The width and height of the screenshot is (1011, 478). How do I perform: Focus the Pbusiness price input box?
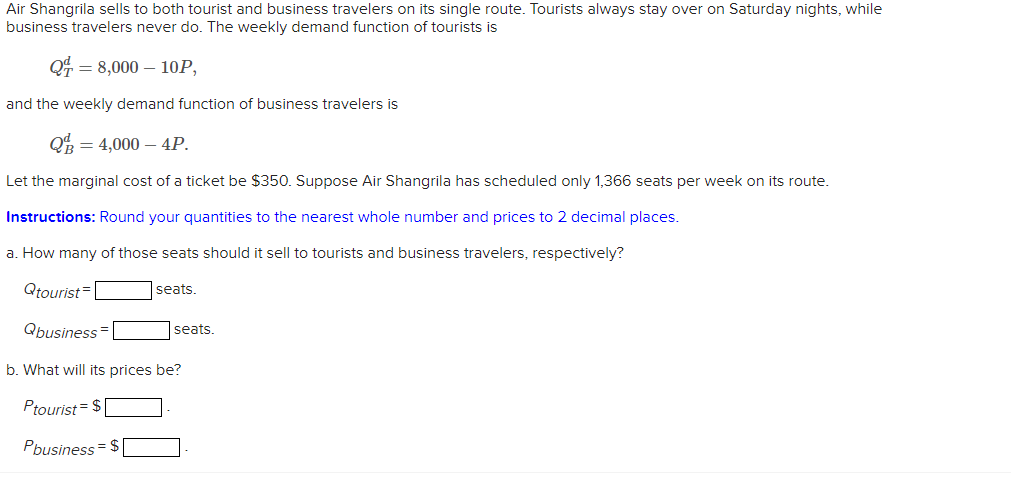point(152,448)
